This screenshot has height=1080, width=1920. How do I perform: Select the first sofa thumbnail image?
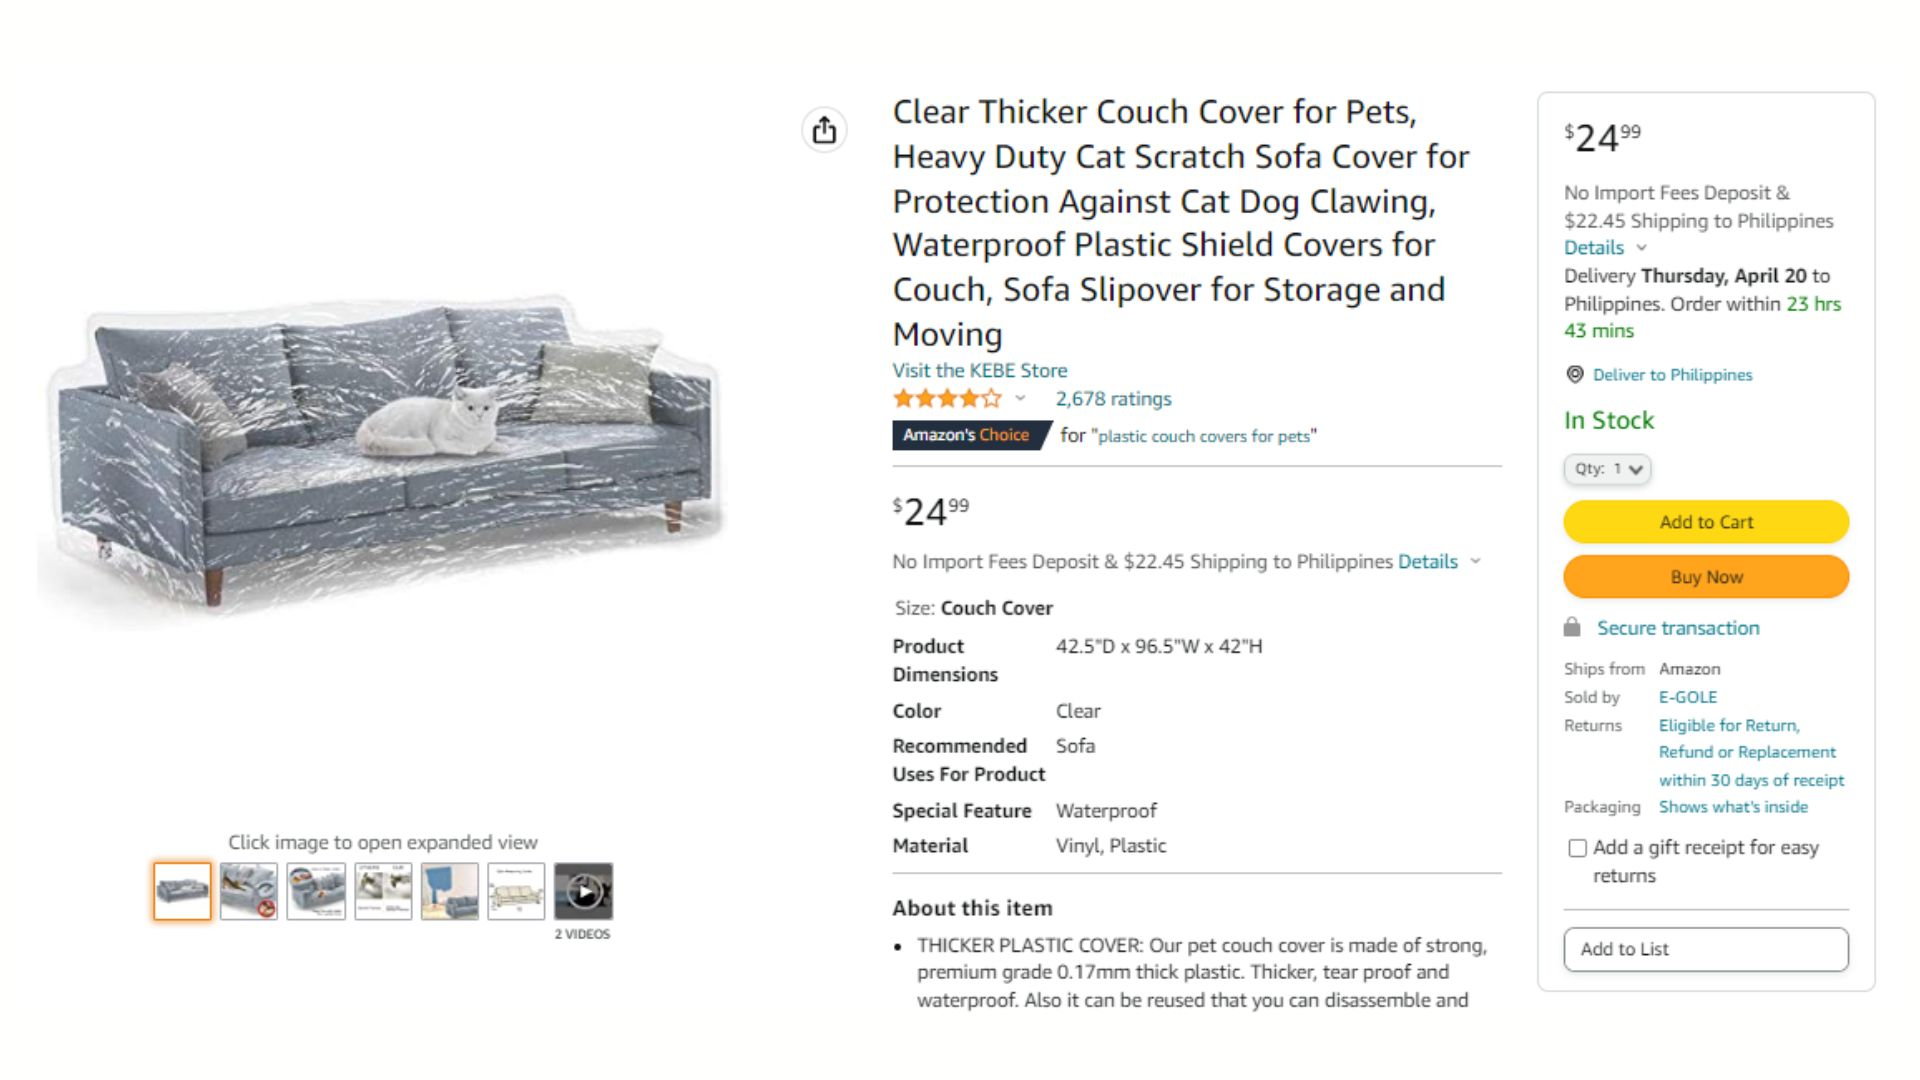[182, 891]
